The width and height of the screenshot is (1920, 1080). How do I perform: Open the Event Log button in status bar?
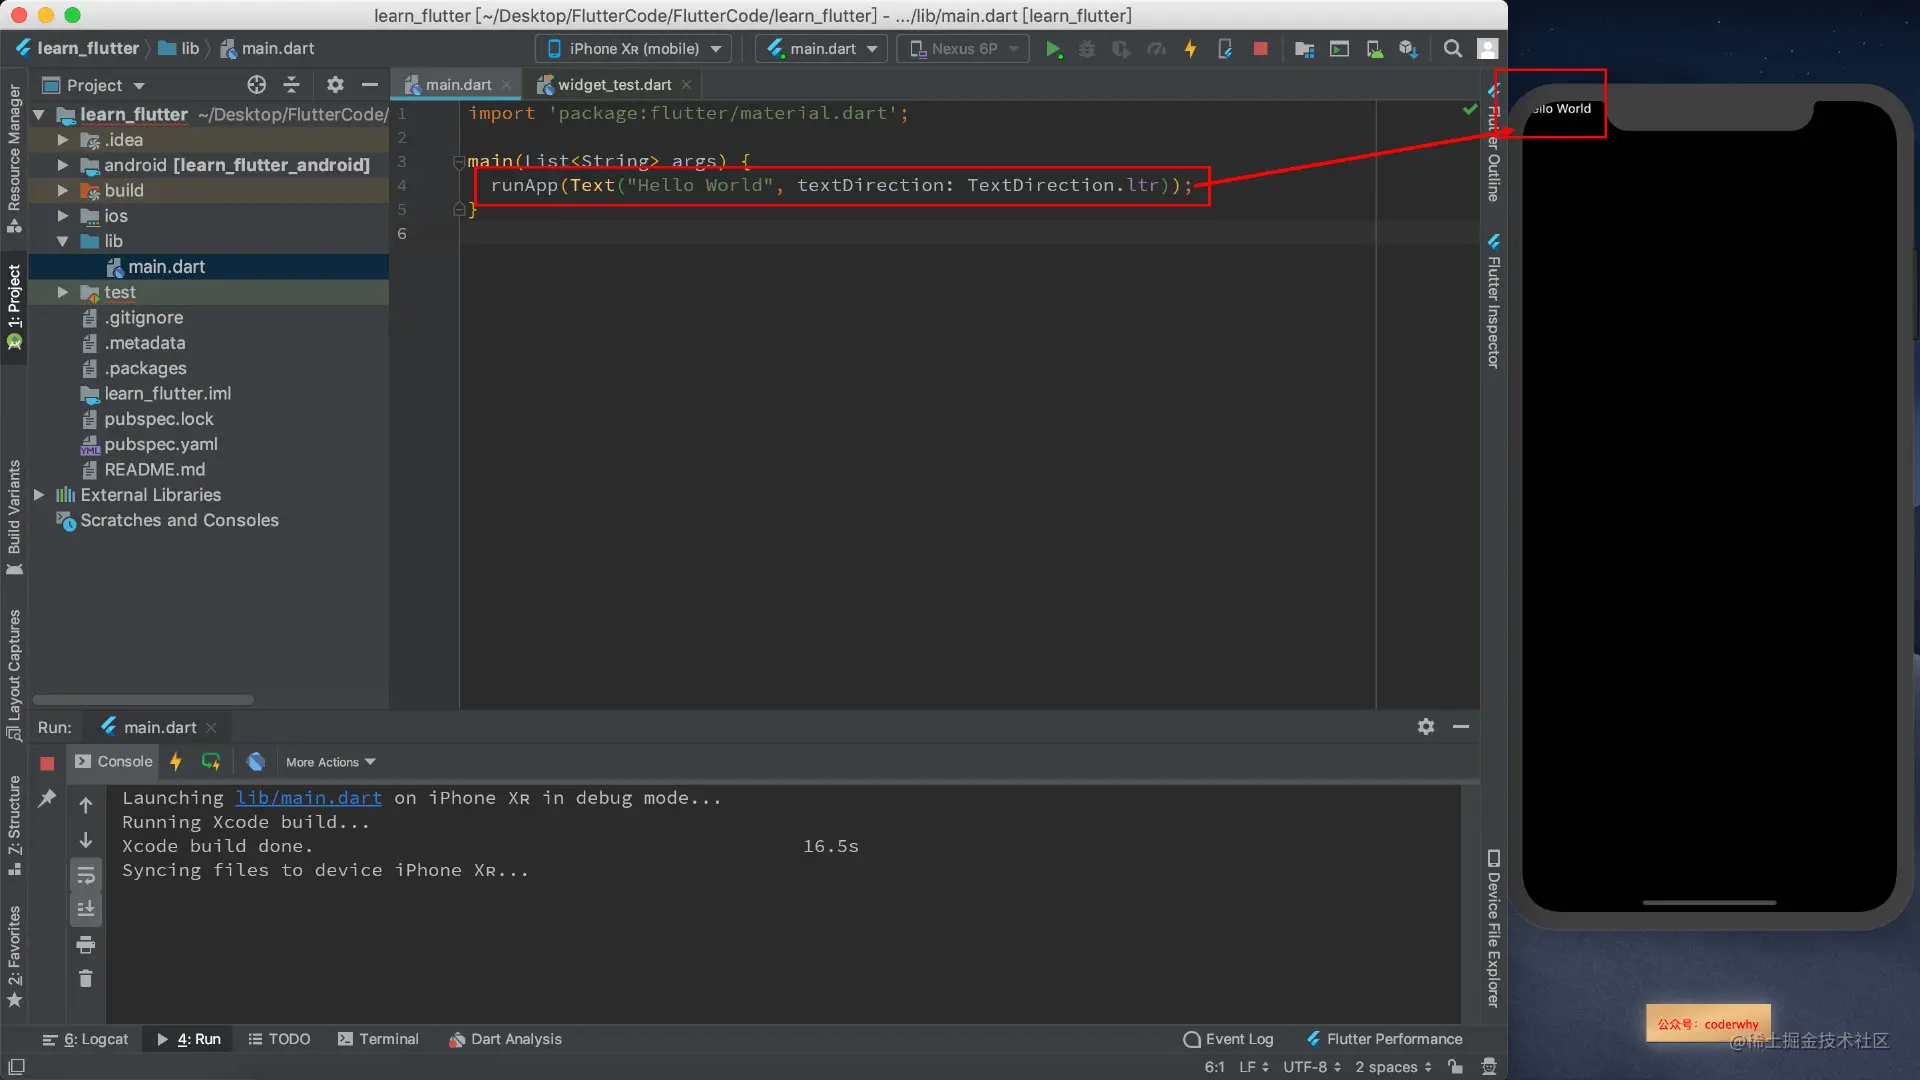(1228, 1039)
